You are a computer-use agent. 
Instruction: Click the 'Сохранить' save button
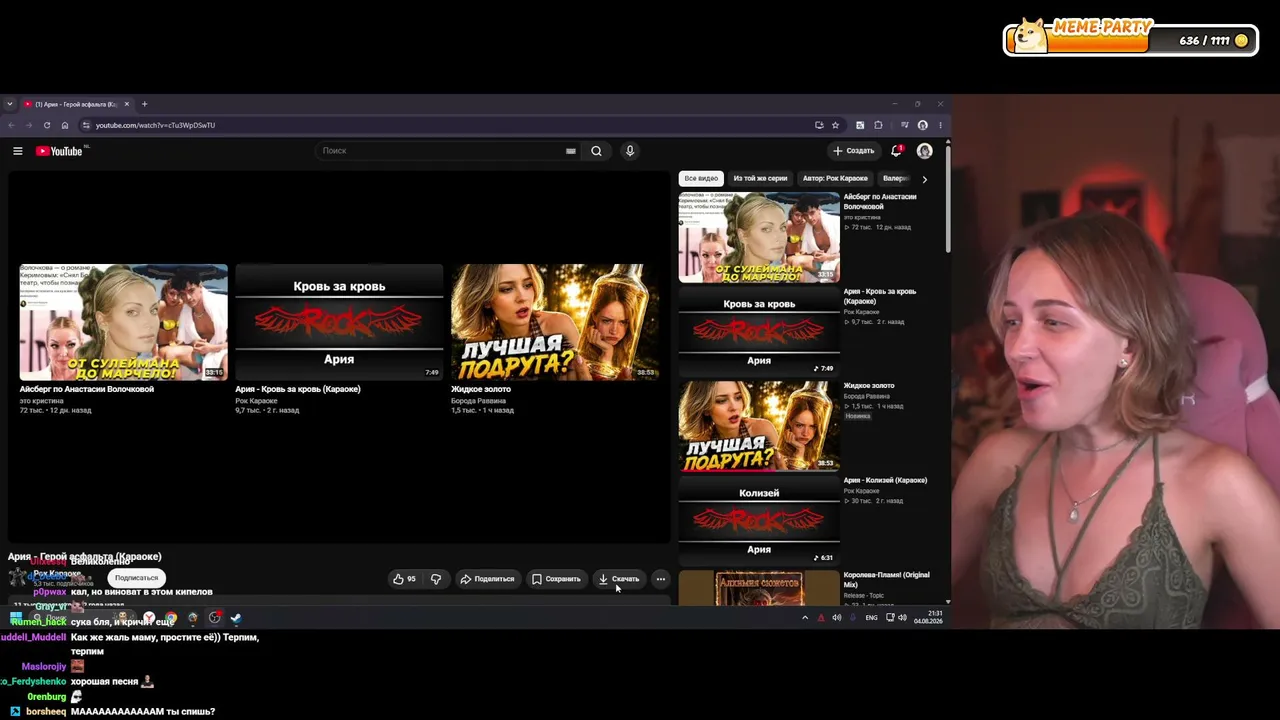tap(556, 579)
